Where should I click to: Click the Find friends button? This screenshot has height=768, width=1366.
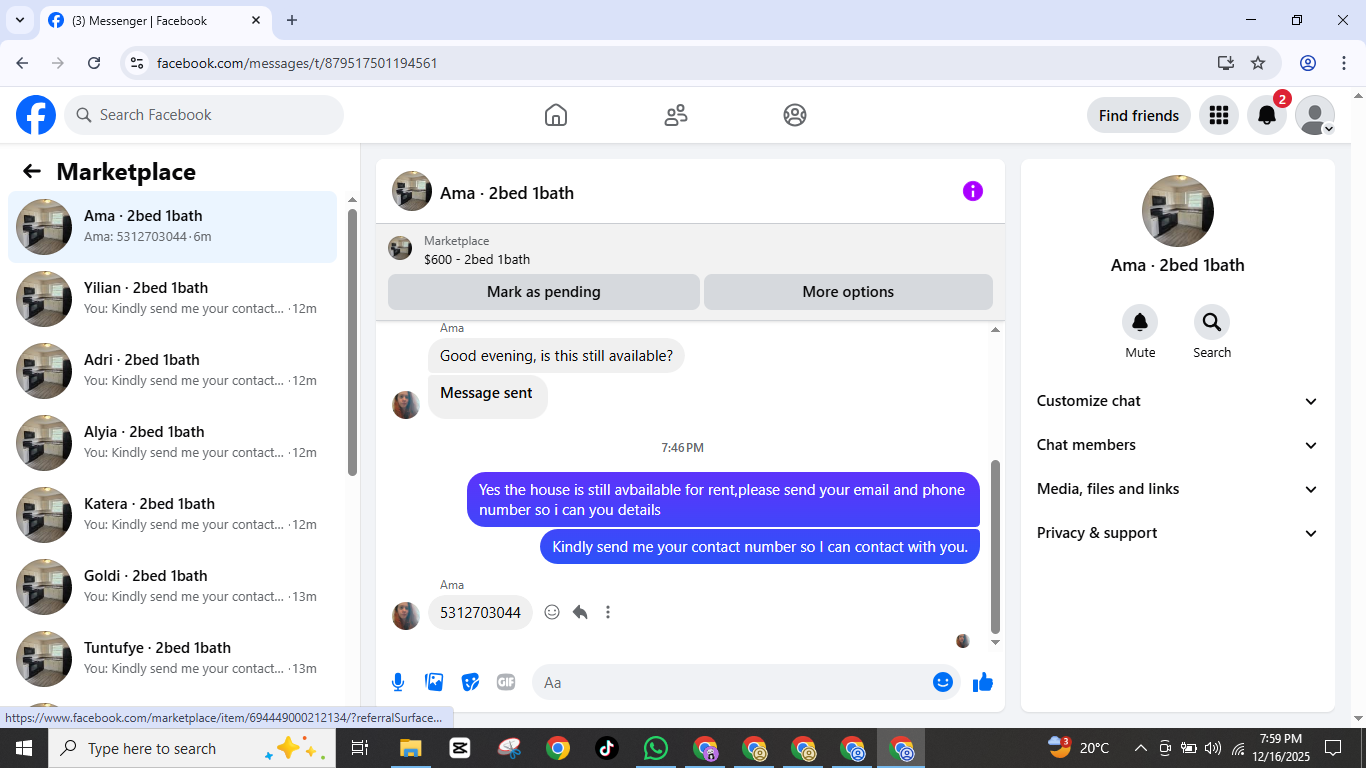click(1139, 115)
